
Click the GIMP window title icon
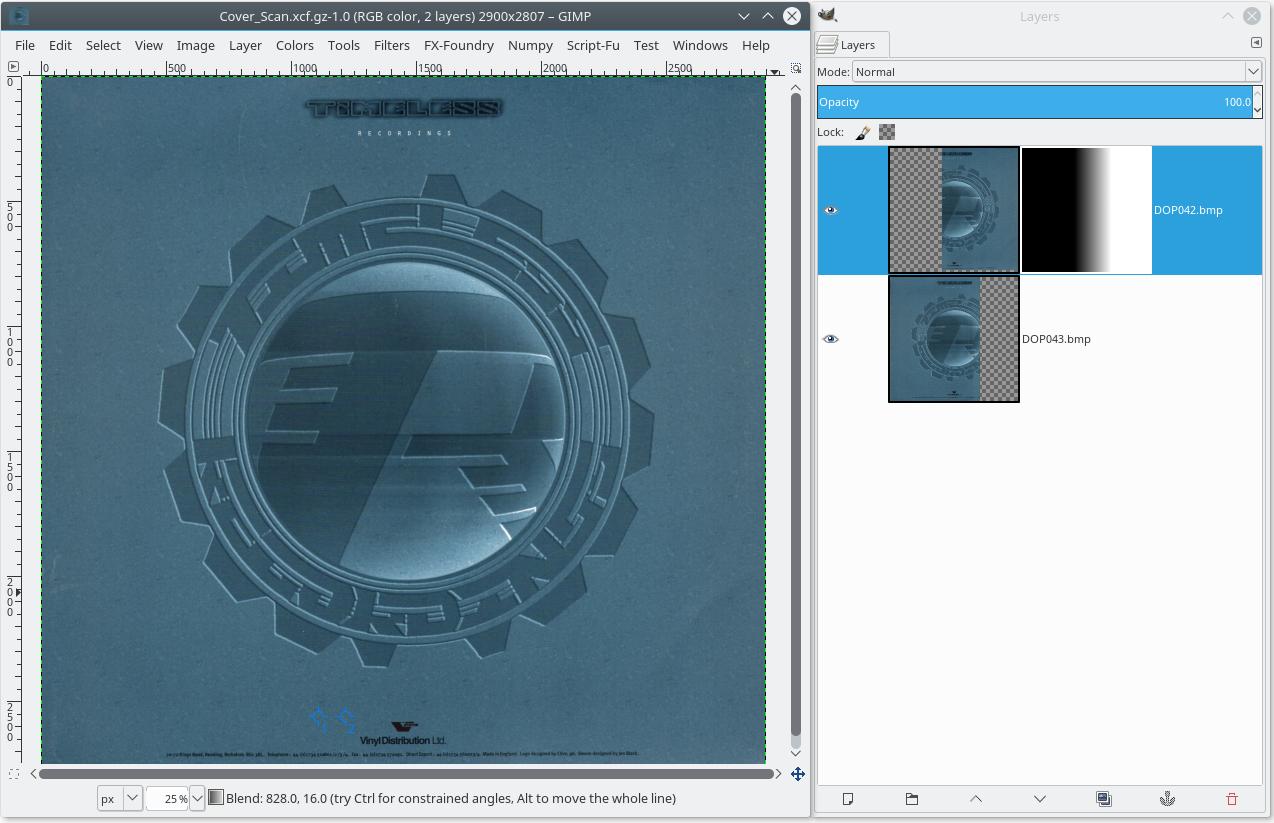[x=17, y=16]
